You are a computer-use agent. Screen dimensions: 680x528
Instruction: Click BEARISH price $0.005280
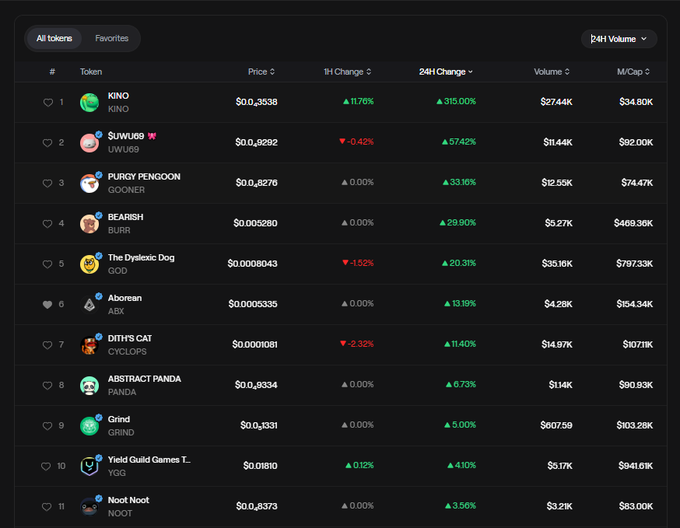(x=255, y=223)
